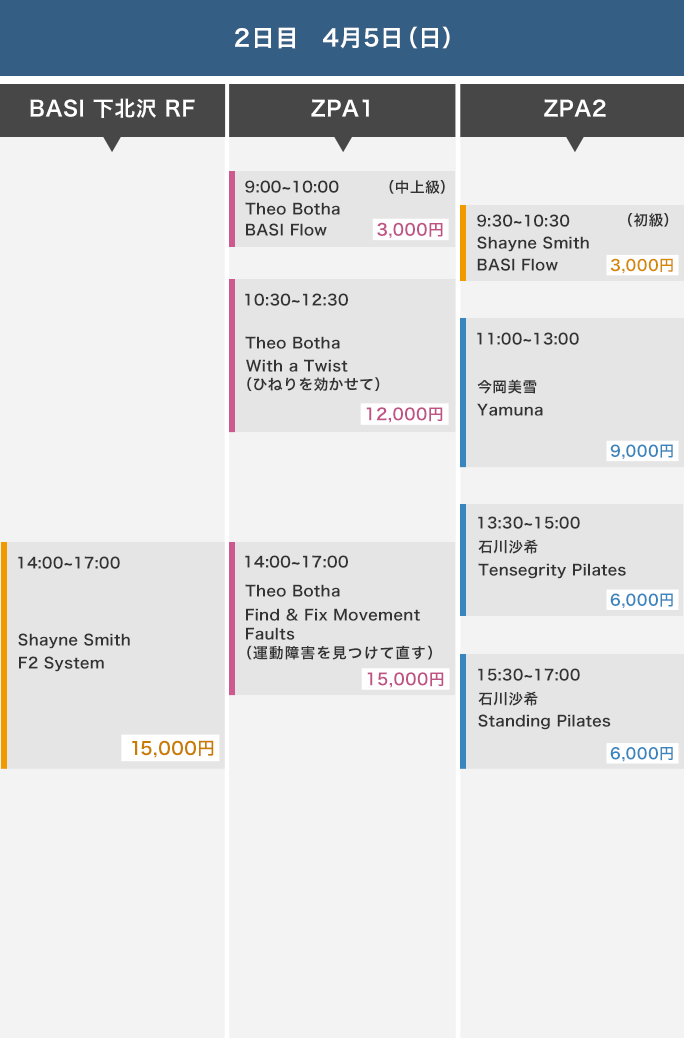The height and width of the screenshot is (1038, 684).
Task: Open Shayne Smith's 9:30~10:30 BASI Flow class
Action: click(x=540, y=243)
